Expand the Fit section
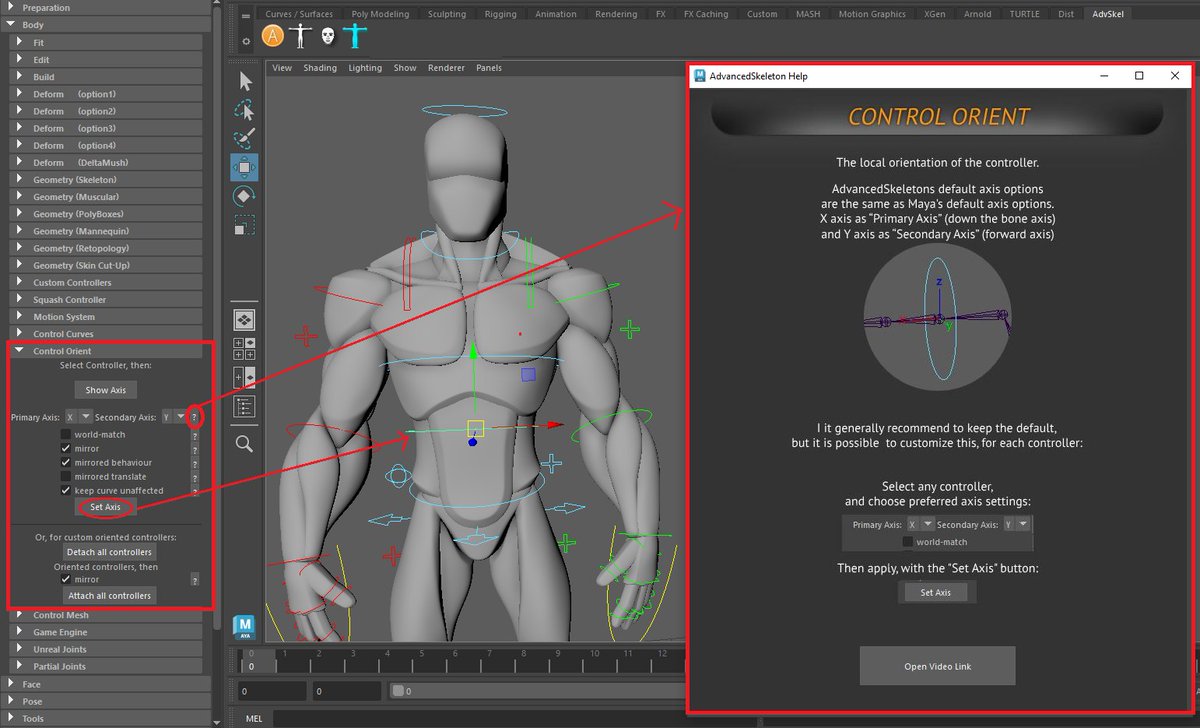Screen dimensions: 1200x728 [106, 43]
